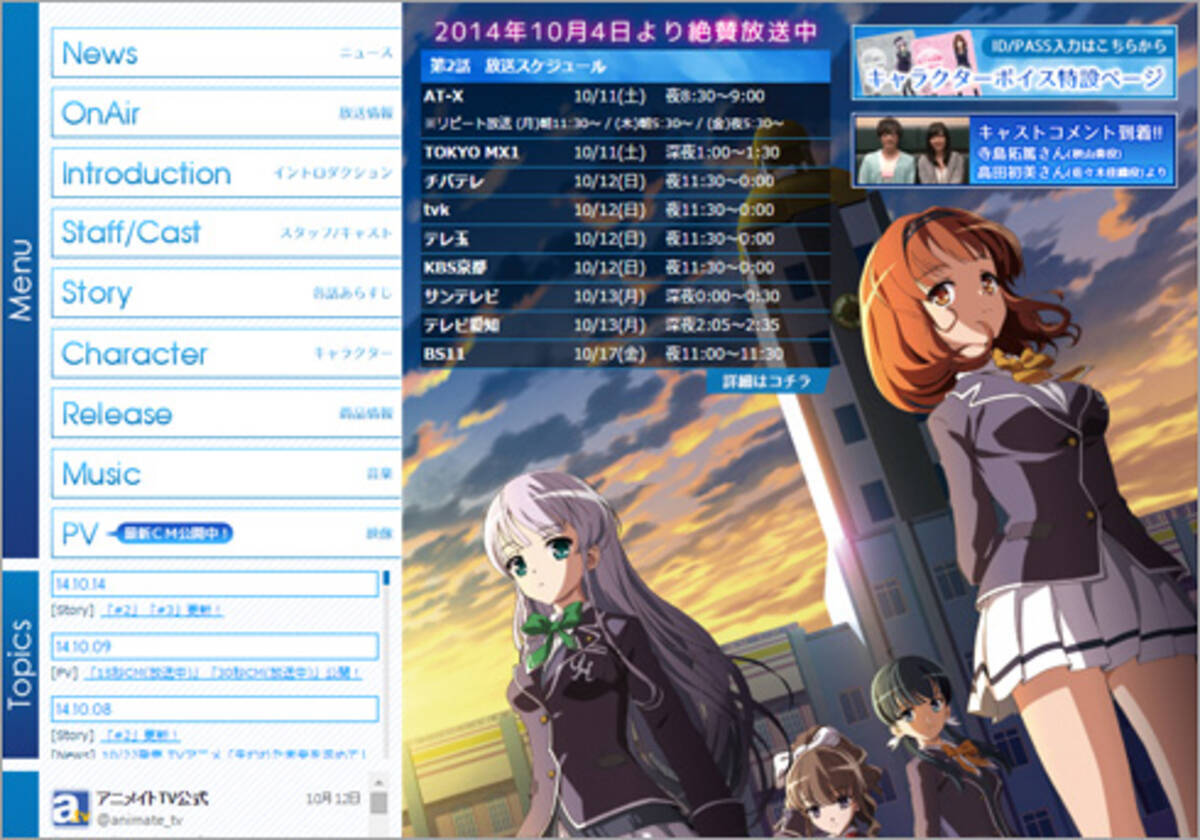Open the Introduction section
1200x840 pixels.
pyautogui.click(x=225, y=174)
